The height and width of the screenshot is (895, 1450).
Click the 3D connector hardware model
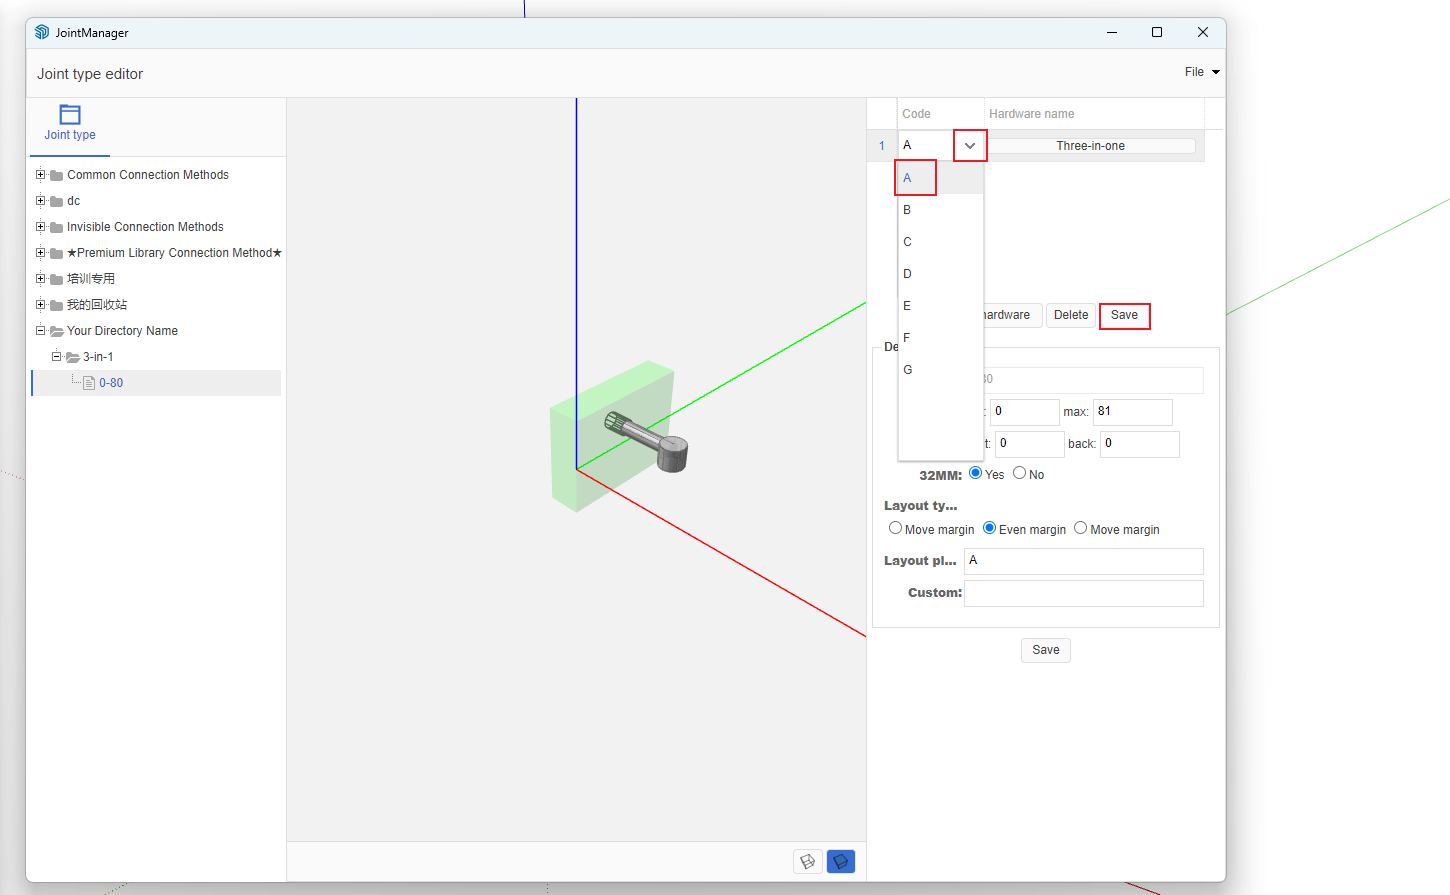click(648, 442)
